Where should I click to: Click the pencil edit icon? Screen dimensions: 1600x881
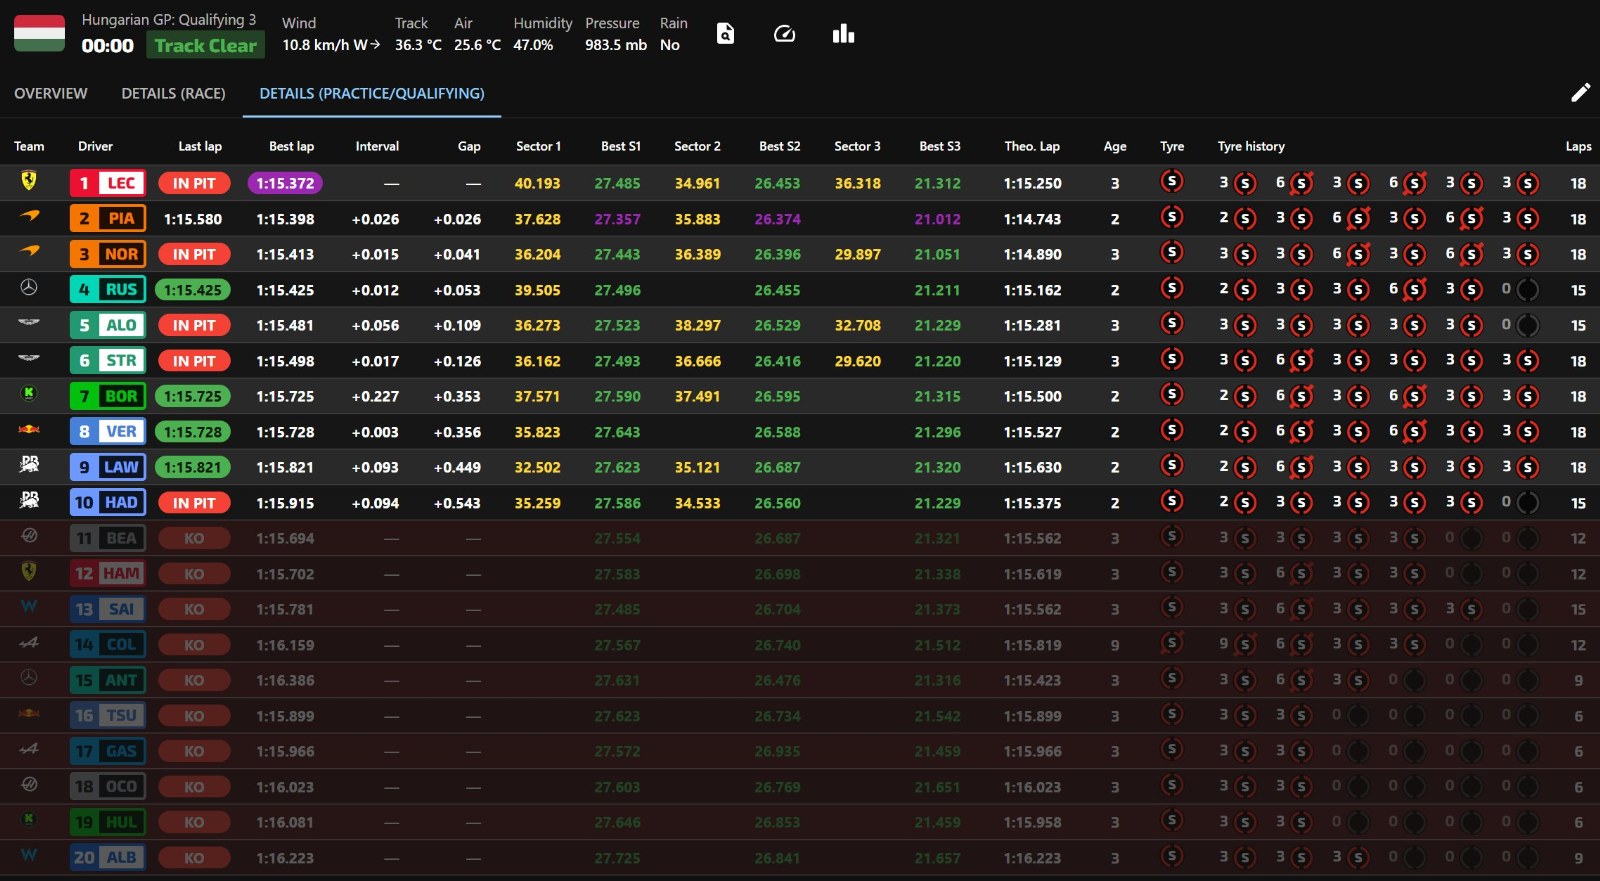(x=1580, y=93)
